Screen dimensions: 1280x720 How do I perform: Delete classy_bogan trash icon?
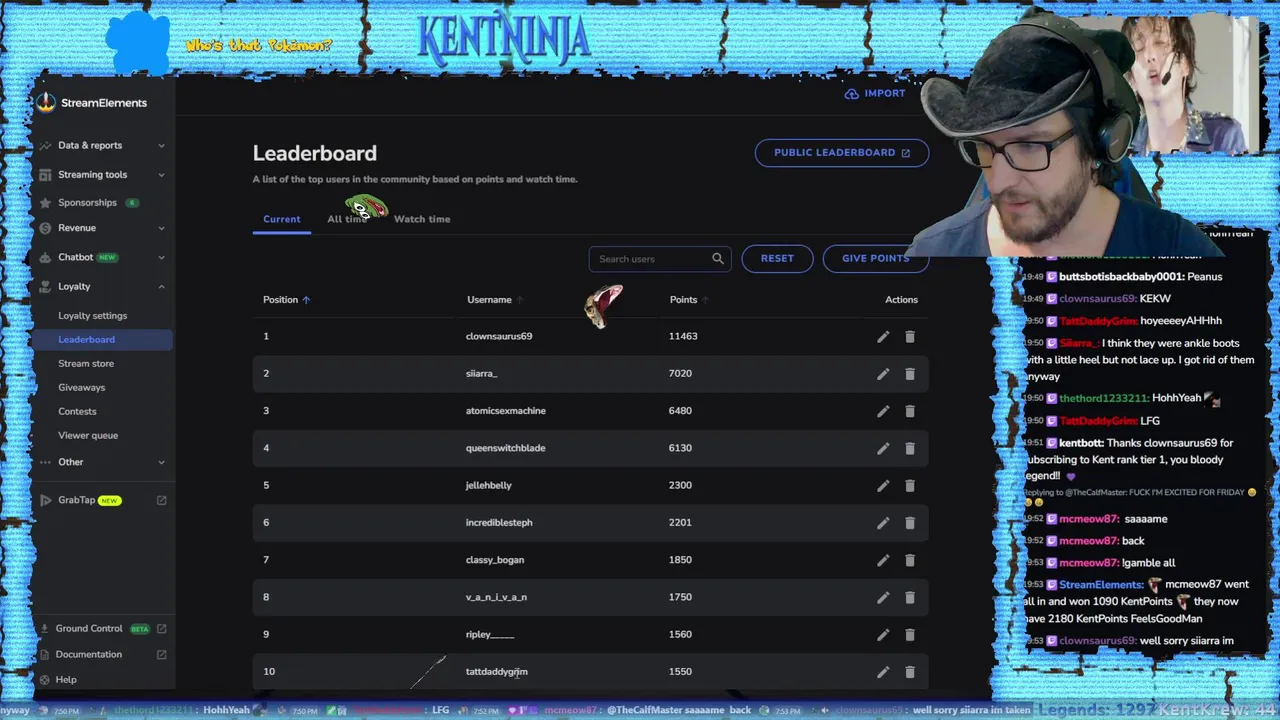[910, 560]
